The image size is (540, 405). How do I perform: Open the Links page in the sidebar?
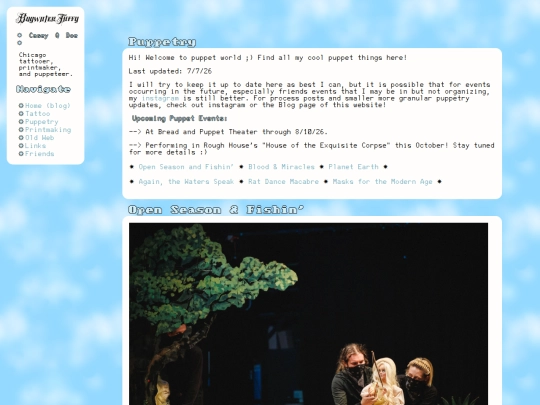35,146
